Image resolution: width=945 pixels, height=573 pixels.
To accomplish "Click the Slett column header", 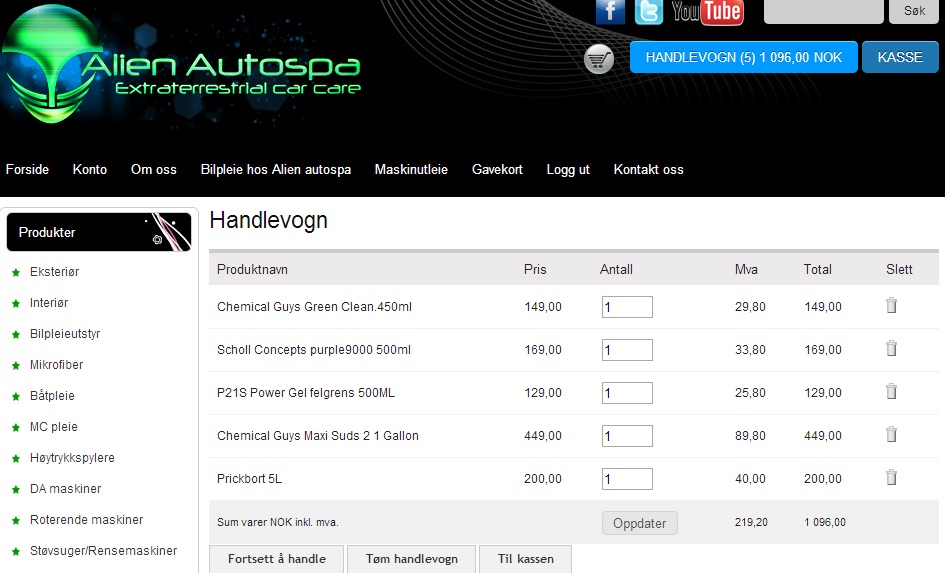I will [899, 269].
